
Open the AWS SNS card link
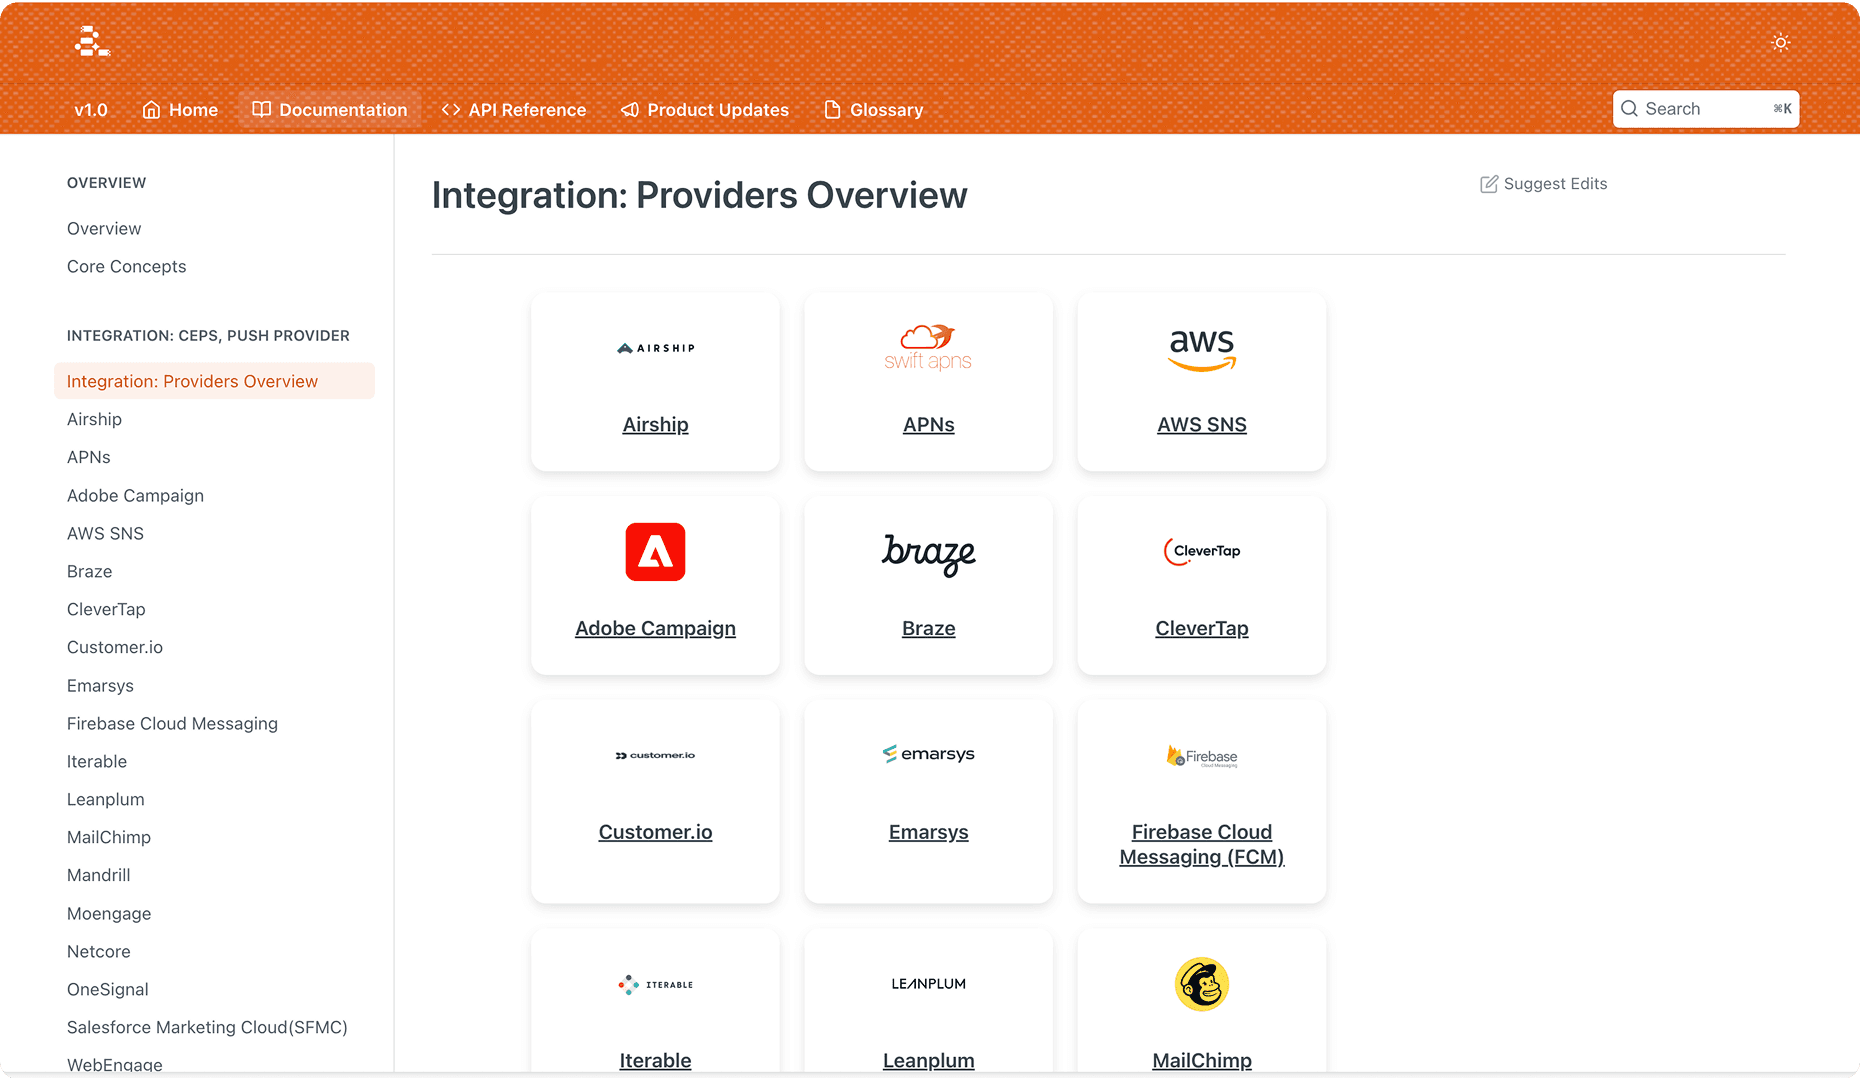(x=1202, y=425)
